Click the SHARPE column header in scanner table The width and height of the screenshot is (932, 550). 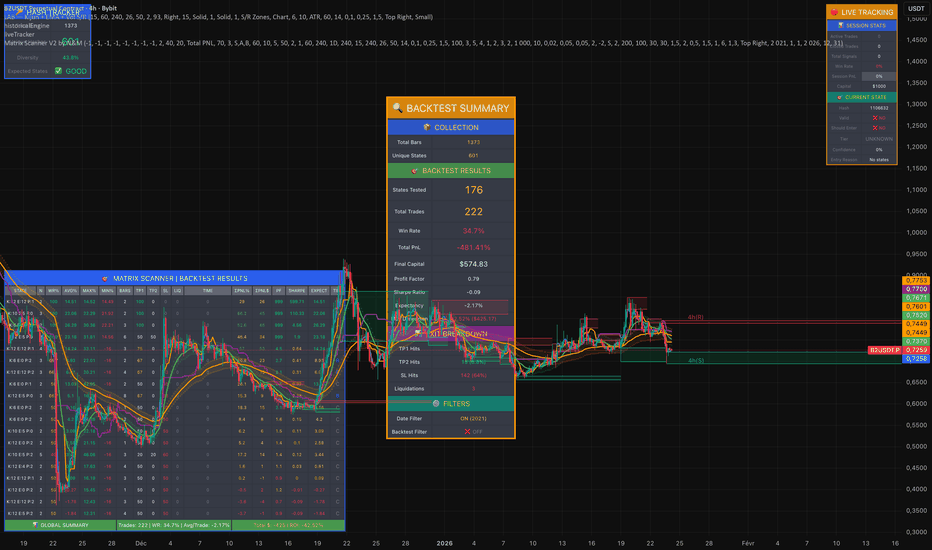[x=294, y=290]
